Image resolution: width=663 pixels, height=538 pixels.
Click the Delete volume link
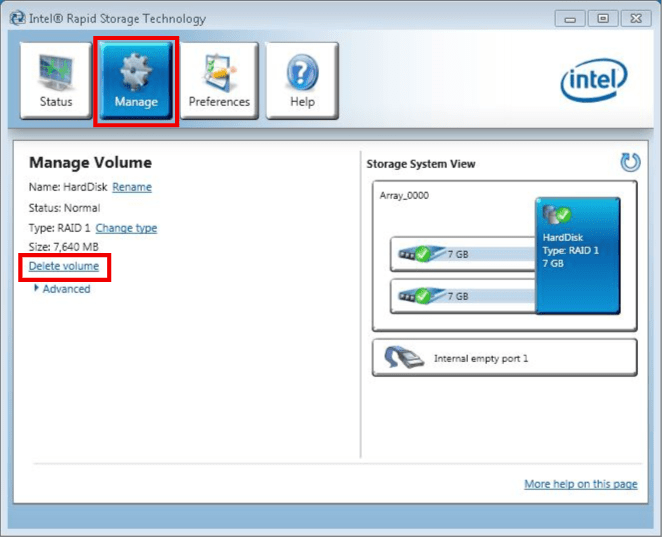pyautogui.click(x=64, y=266)
